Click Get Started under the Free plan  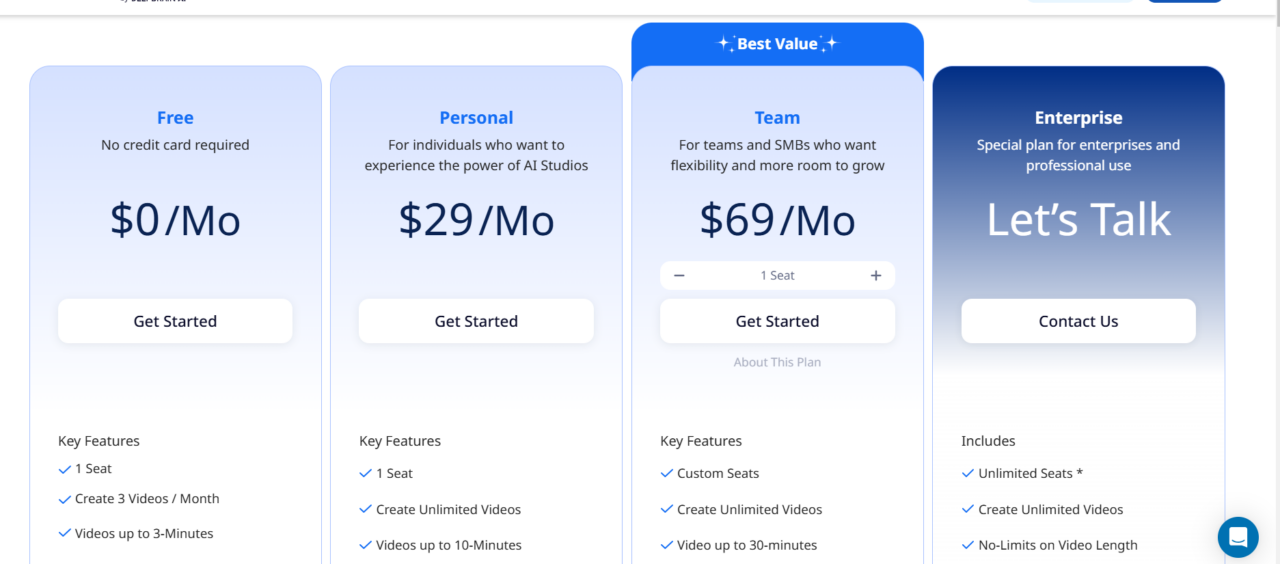[x=175, y=321]
